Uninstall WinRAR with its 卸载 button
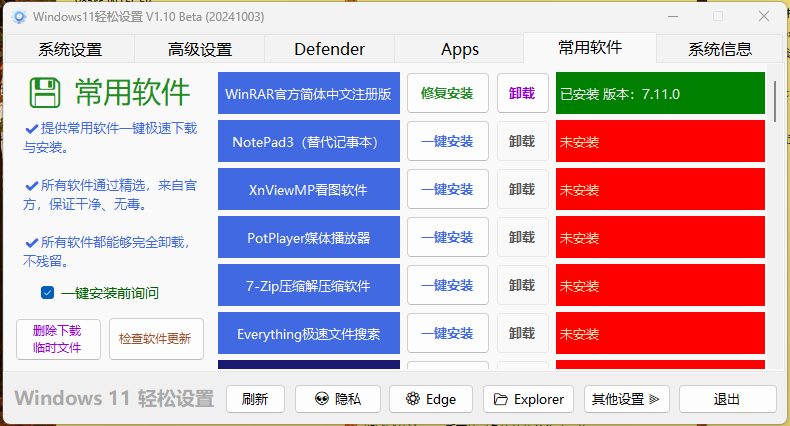Image resolution: width=790 pixels, height=426 pixels. pos(522,93)
